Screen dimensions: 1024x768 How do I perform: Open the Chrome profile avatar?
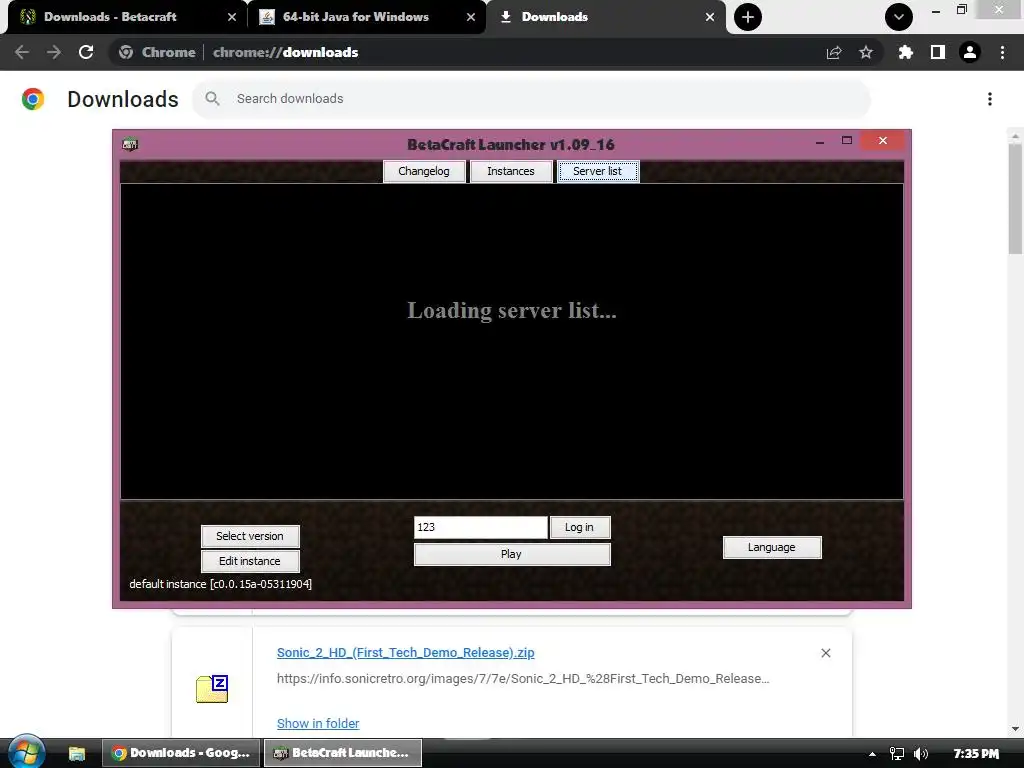tap(970, 52)
